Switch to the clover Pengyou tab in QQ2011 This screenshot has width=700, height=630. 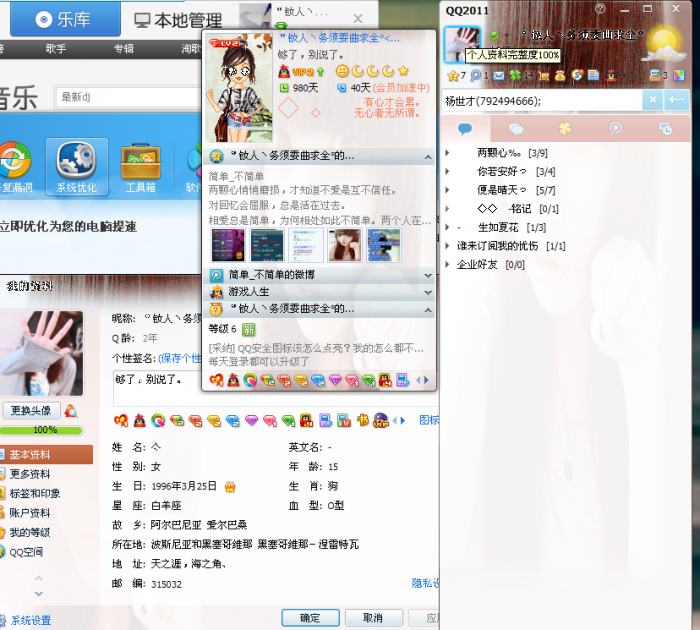click(565, 129)
